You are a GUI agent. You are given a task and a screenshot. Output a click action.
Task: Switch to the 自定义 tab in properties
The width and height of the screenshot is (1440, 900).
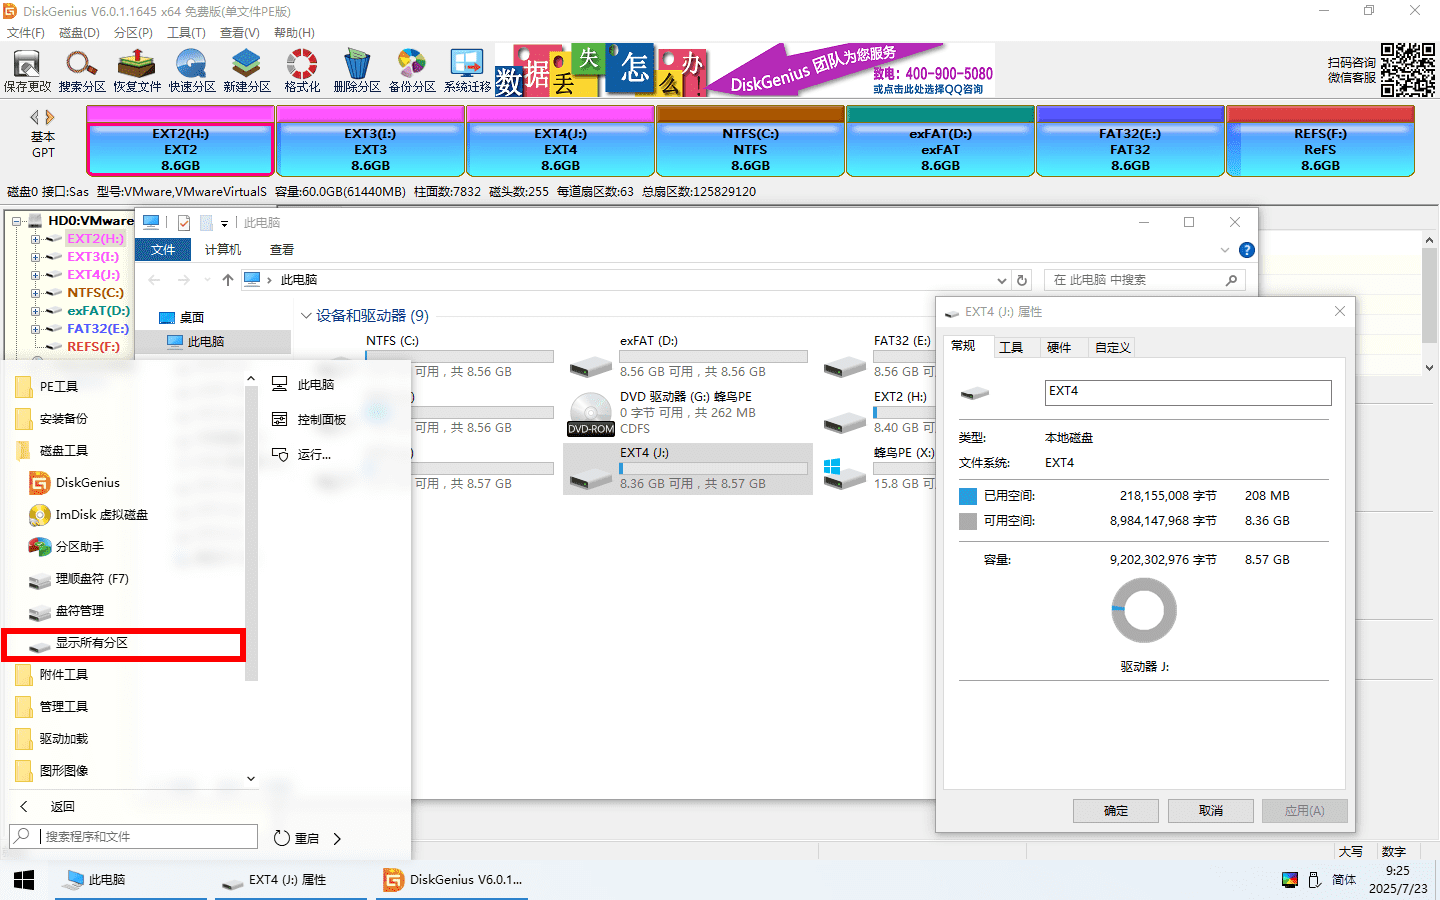(1113, 348)
